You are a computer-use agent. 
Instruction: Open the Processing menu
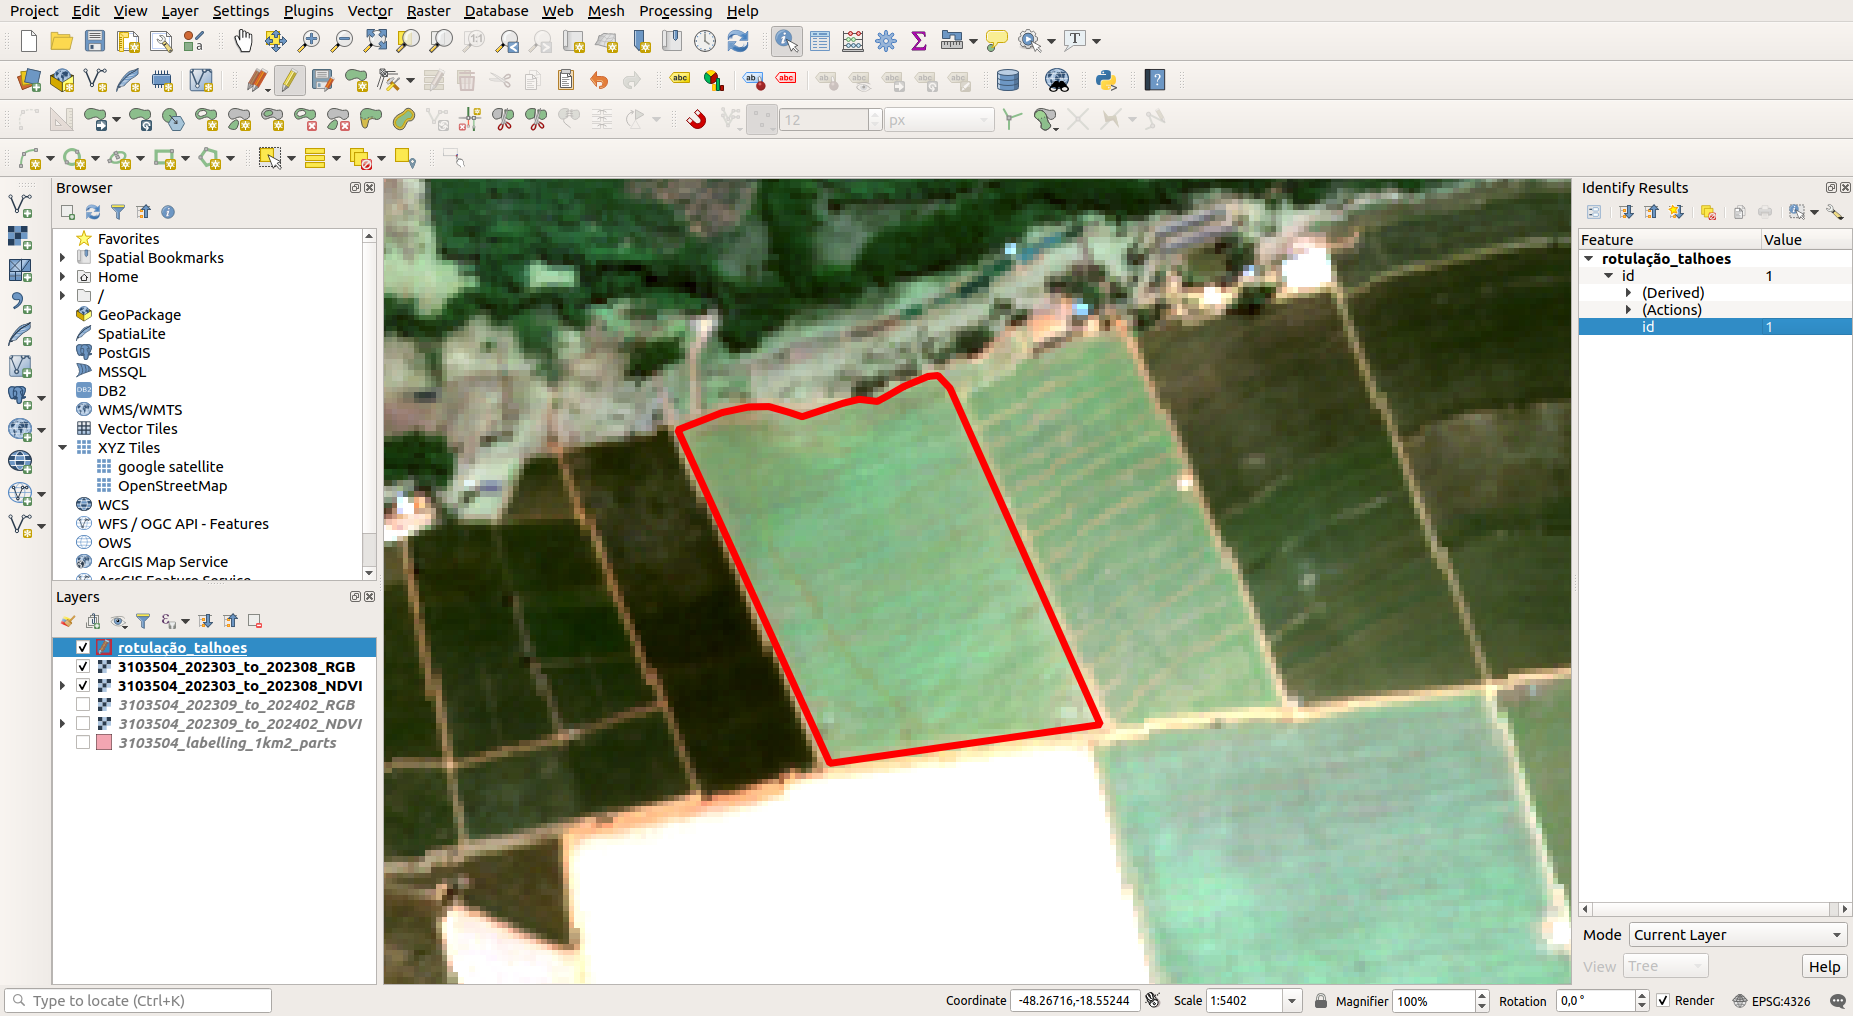tap(675, 11)
